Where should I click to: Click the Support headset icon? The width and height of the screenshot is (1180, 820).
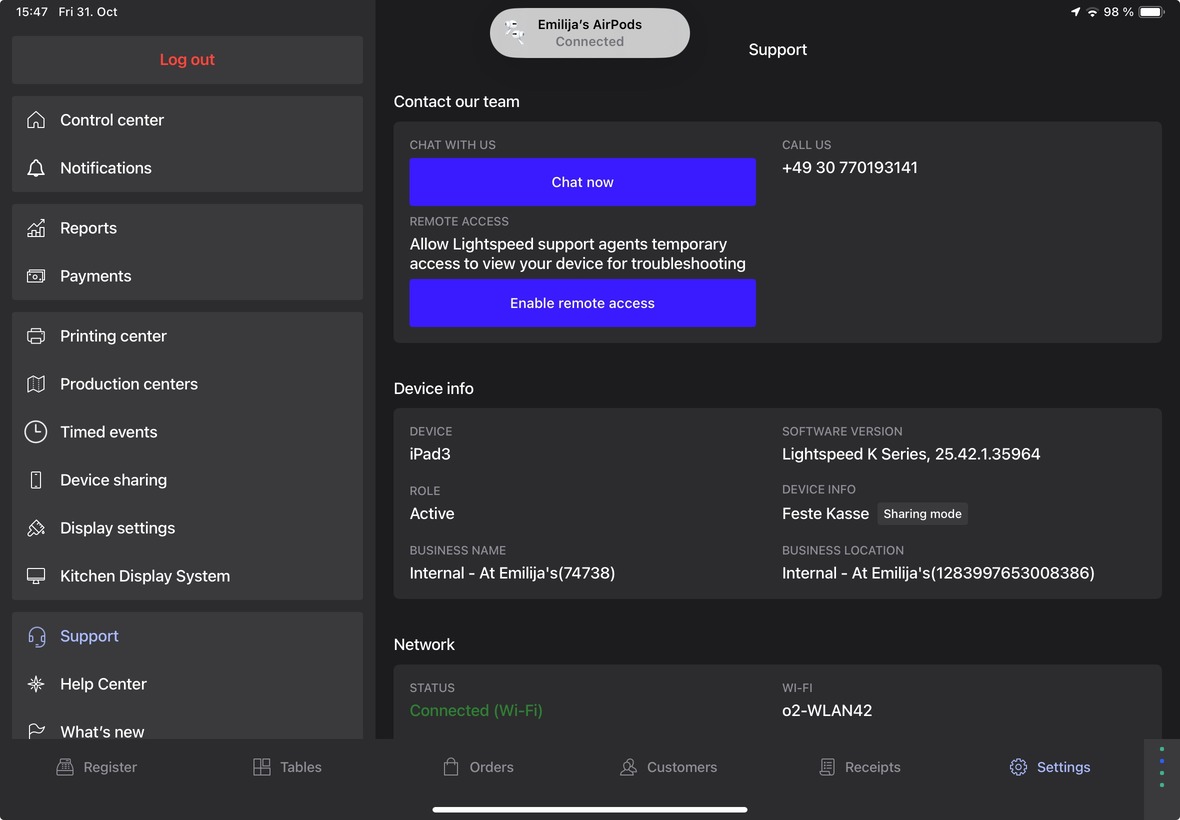point(36,636)
